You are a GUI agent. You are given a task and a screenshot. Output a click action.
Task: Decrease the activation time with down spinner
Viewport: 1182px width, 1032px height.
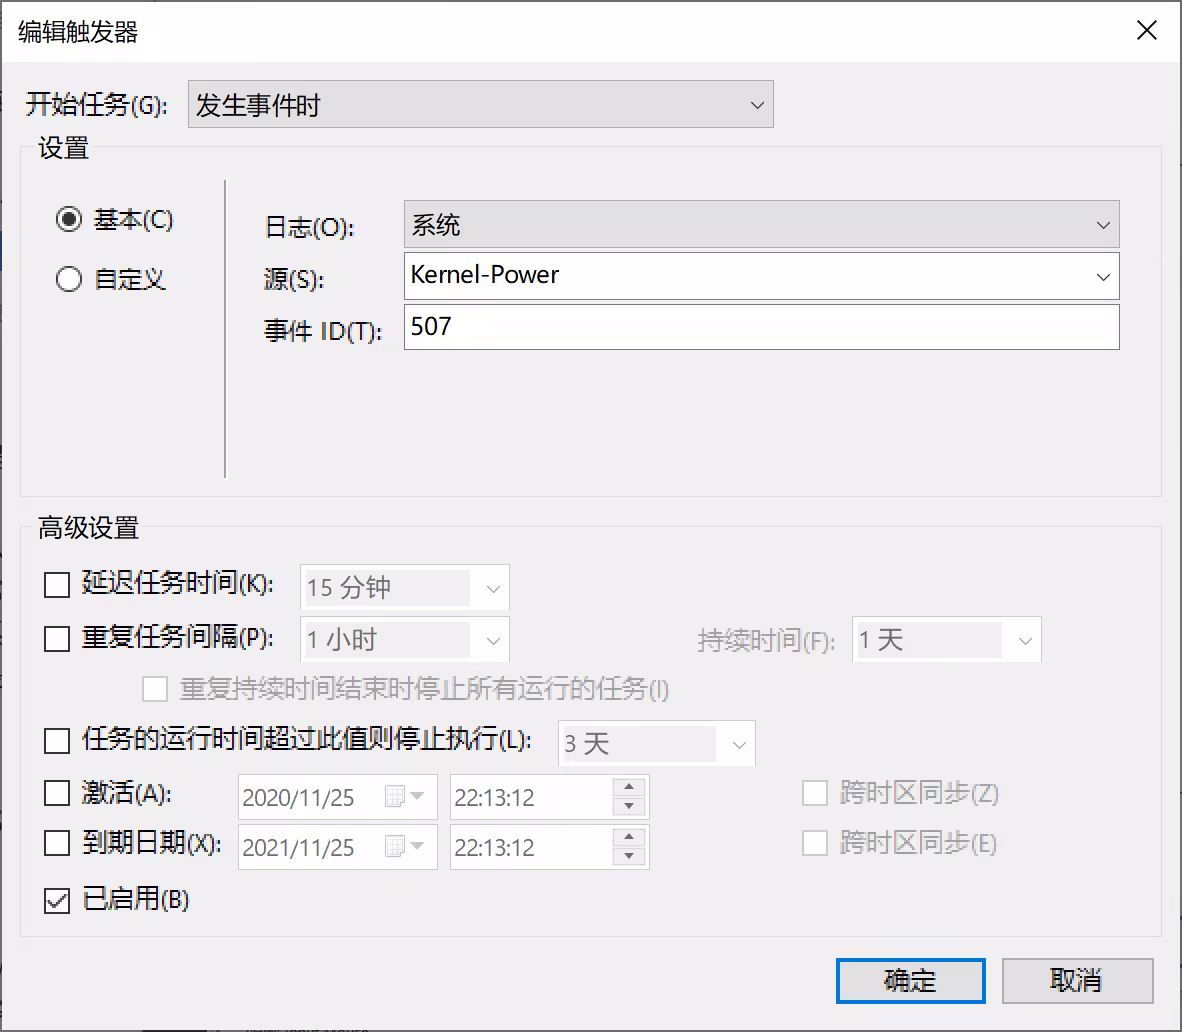coord(629,807)
